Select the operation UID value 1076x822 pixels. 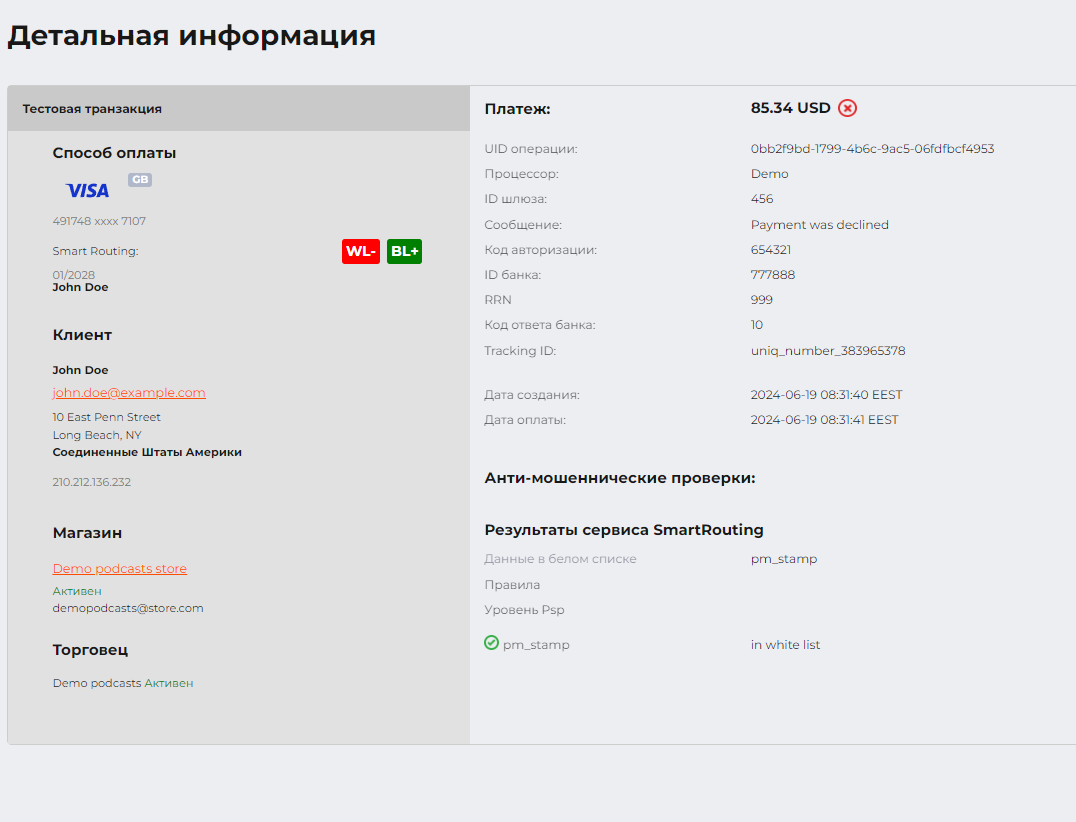[x=872, y=149]
